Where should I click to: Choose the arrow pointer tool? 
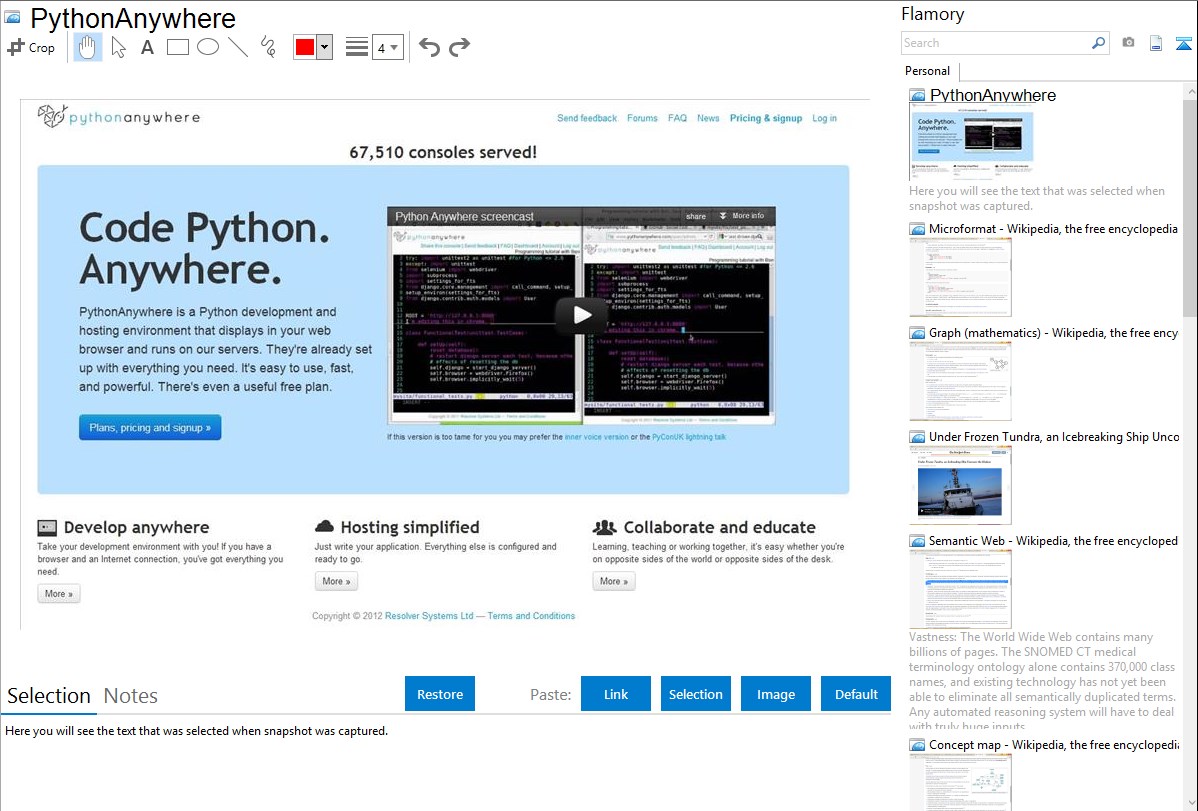coord(118,47)
